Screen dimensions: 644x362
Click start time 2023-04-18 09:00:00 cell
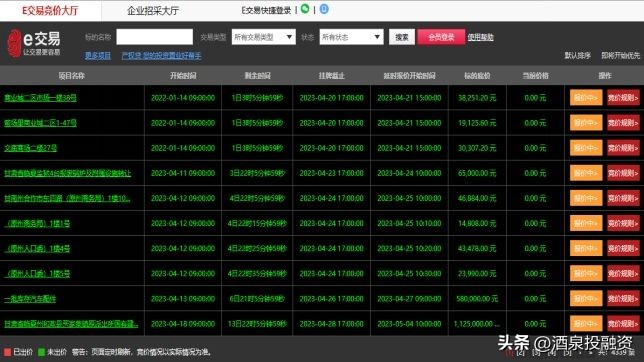pyautogui.click(x=183, y=324)
